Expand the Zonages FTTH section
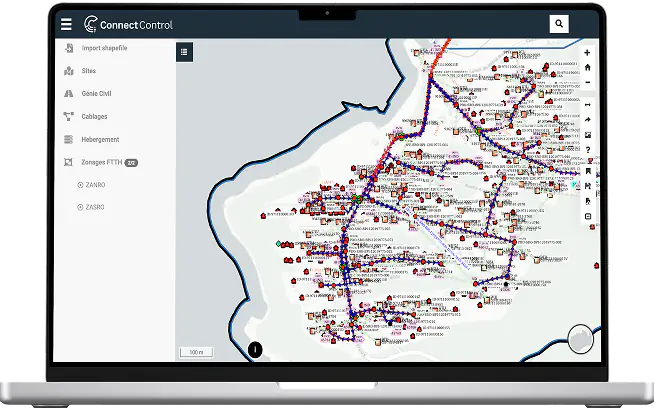This screenshot has height=415, width=654. click(102, 162)
